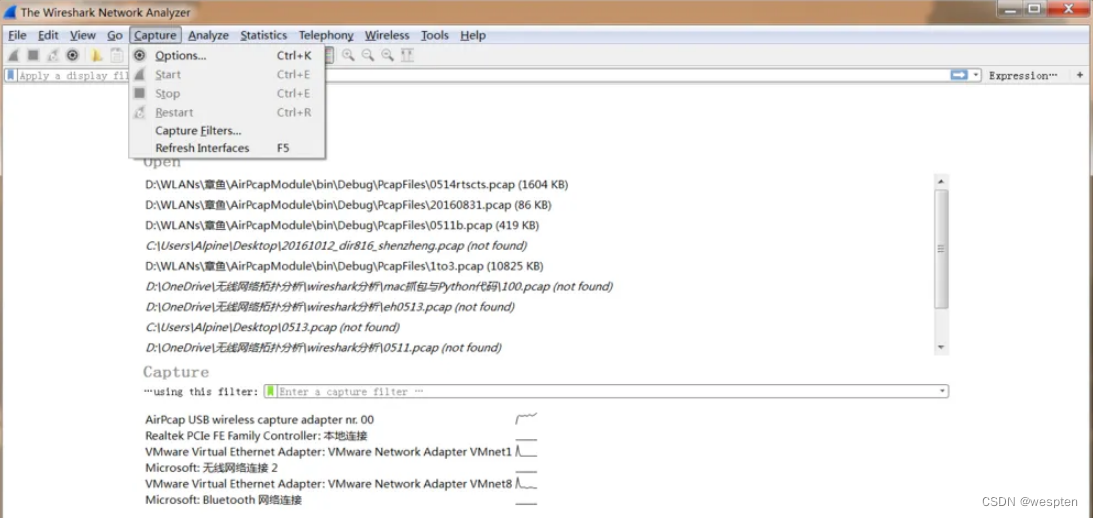The width and height of the screenshot is (1093, 518).
Task: Click the restart capture toolbar icon
Action: (x=52, y=55)
